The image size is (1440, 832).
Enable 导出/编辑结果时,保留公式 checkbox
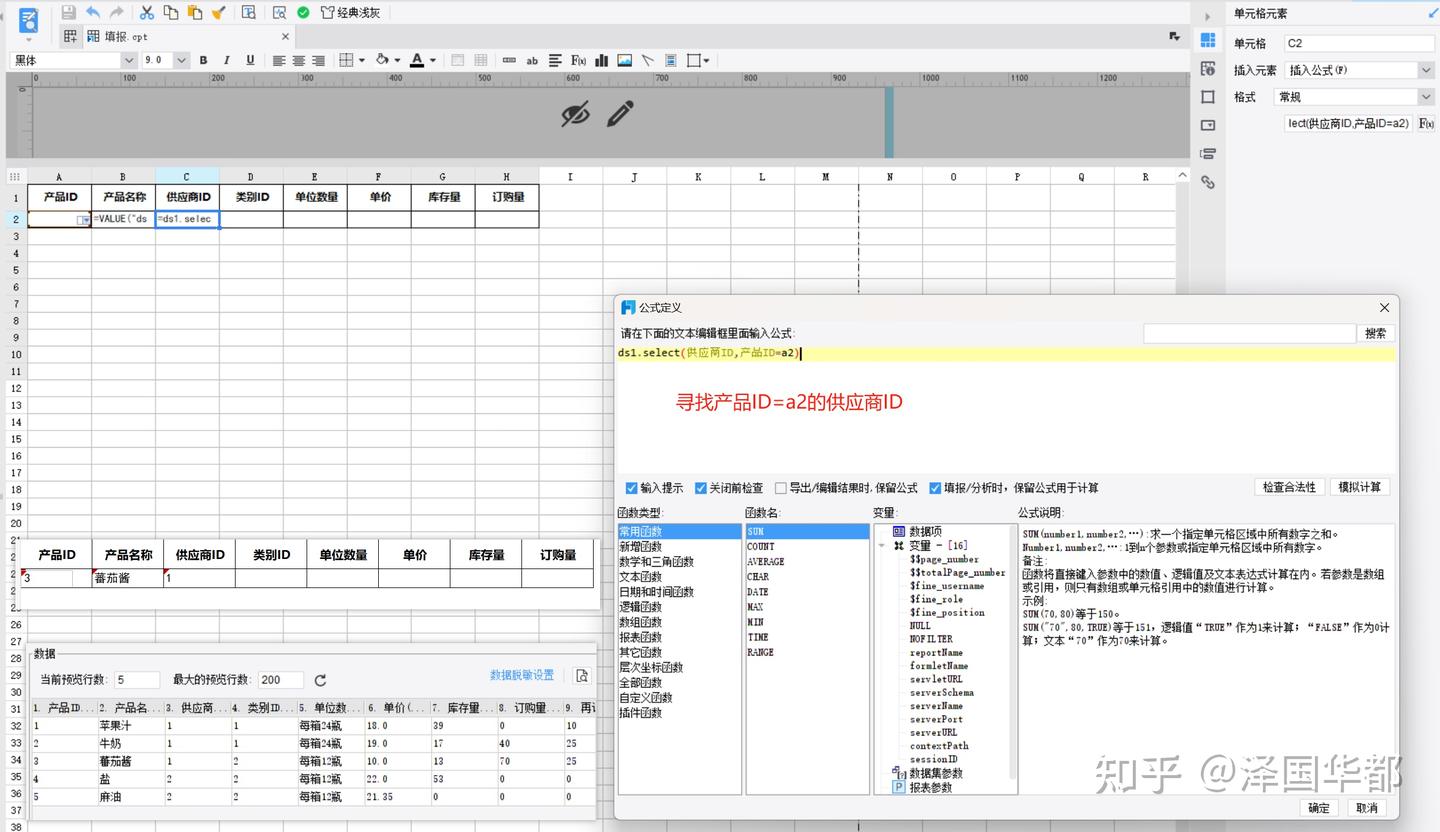780,488
